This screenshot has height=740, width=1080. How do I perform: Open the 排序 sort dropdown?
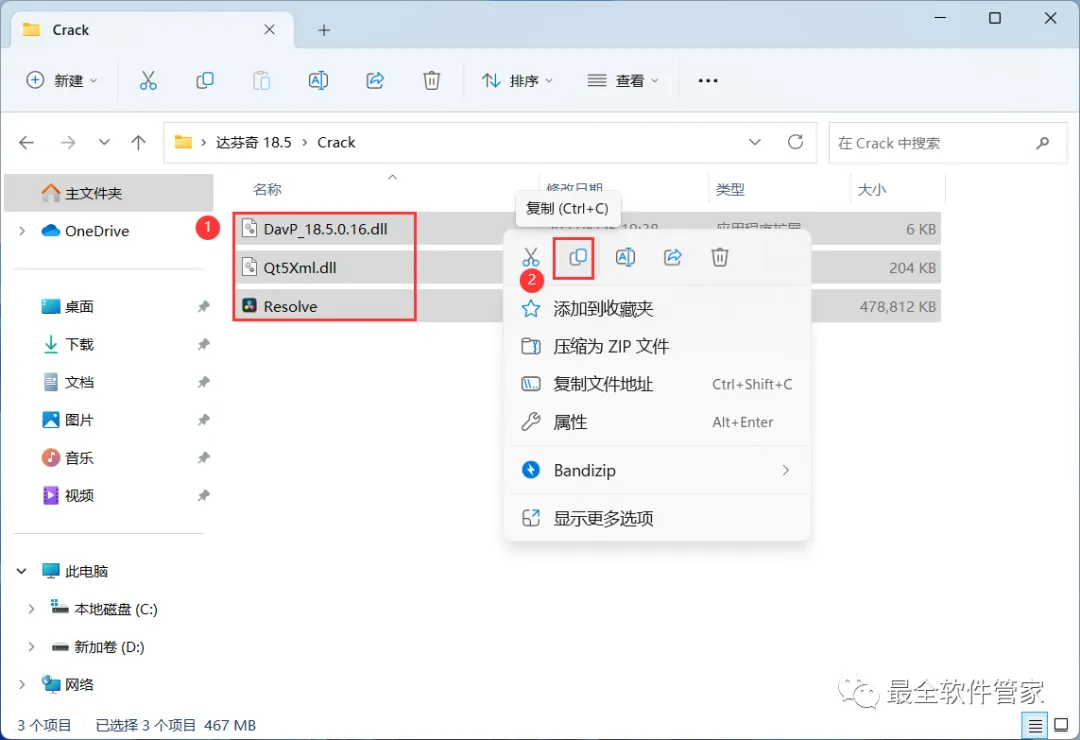[517, 81]
